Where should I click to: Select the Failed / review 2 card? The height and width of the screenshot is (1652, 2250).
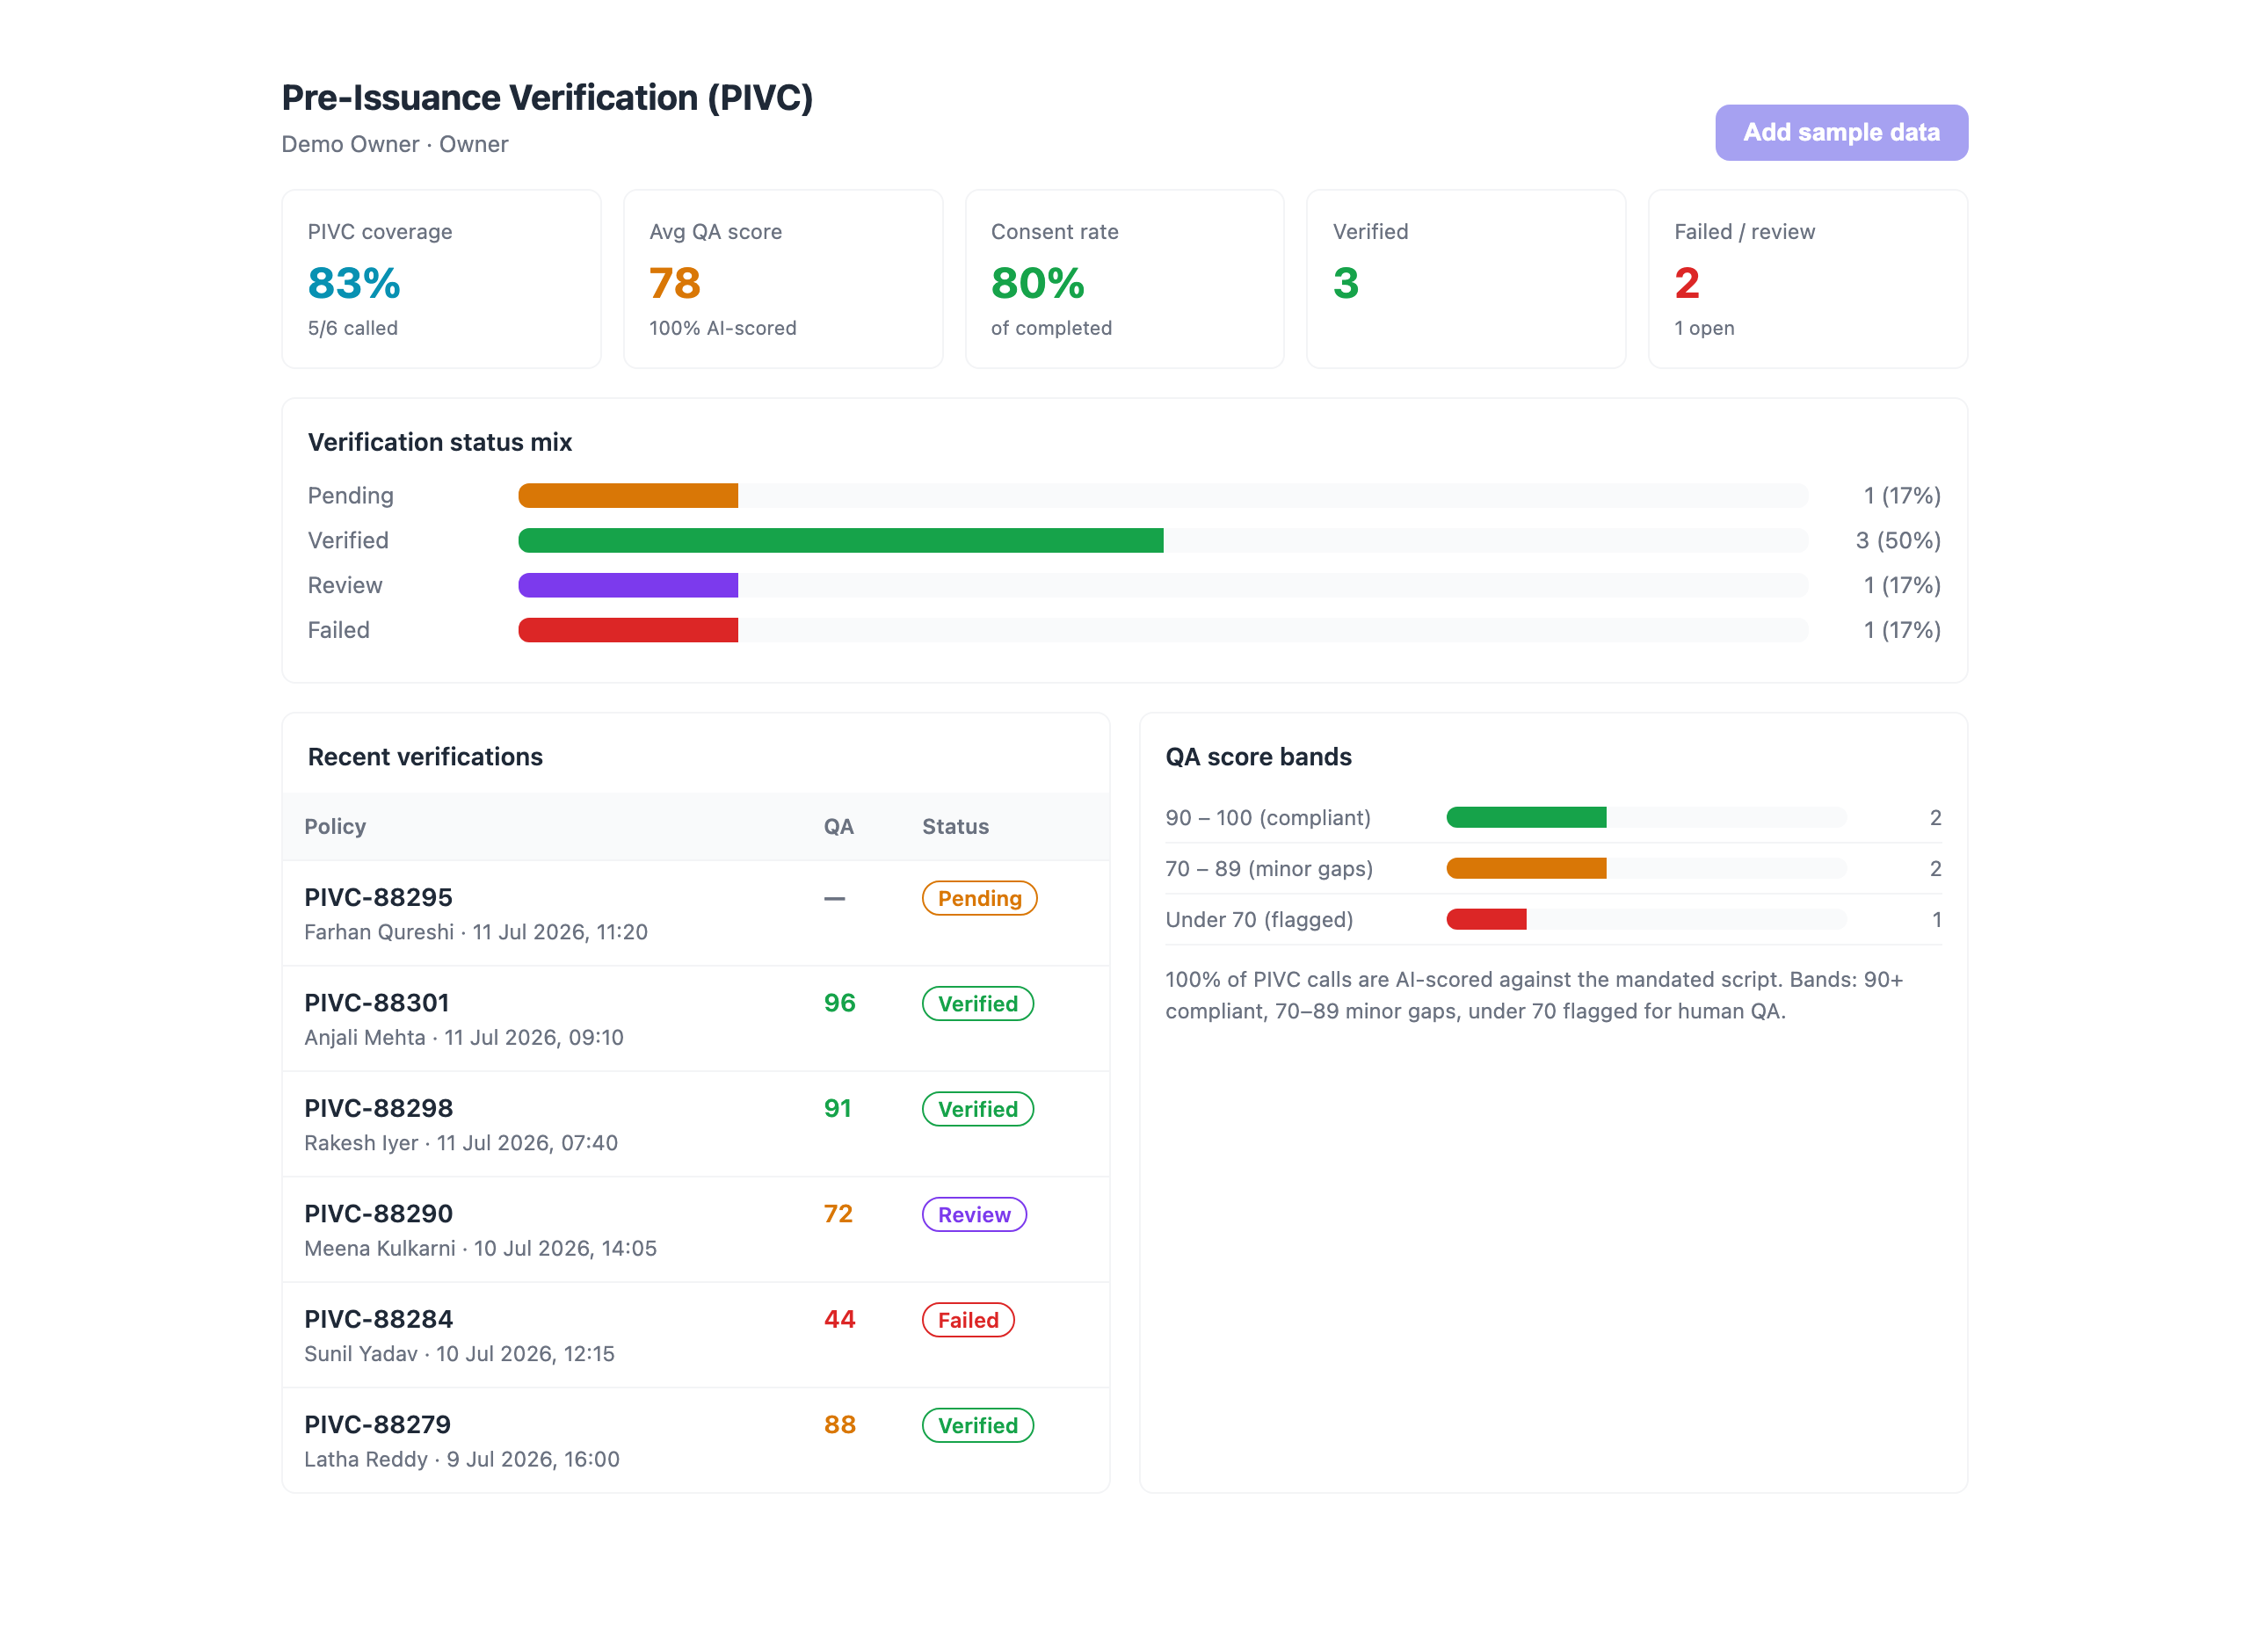tap(1808, 279)
